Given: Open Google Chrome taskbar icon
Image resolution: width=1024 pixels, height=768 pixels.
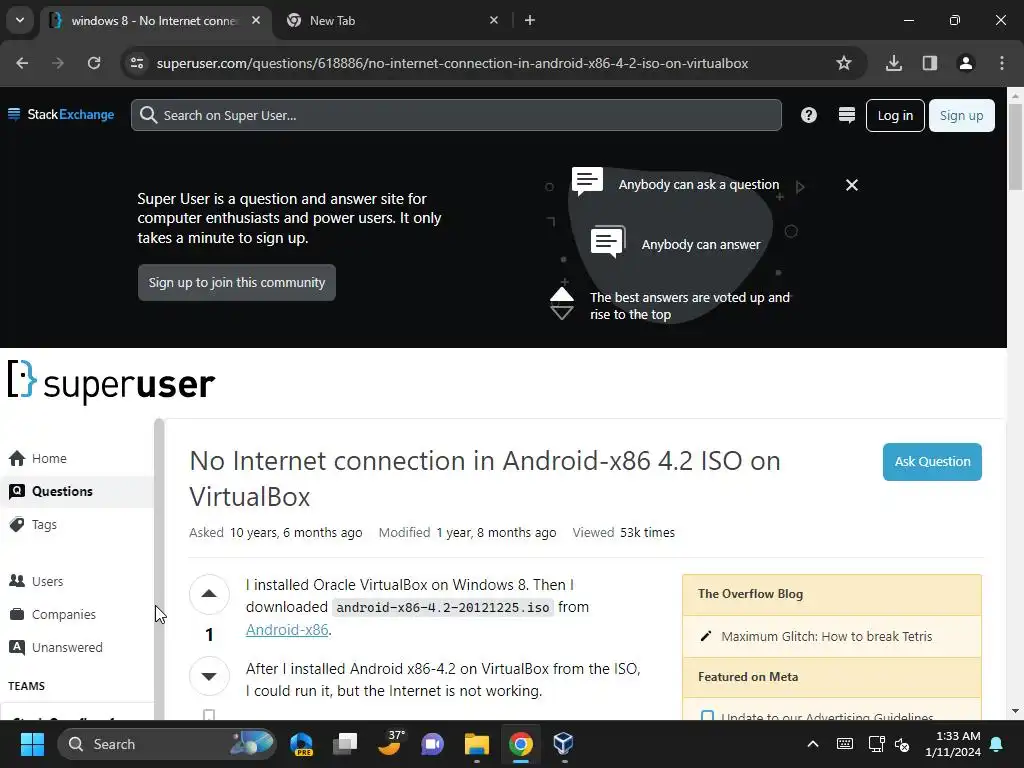Looking at the screenshot, I should click(520, 744).
